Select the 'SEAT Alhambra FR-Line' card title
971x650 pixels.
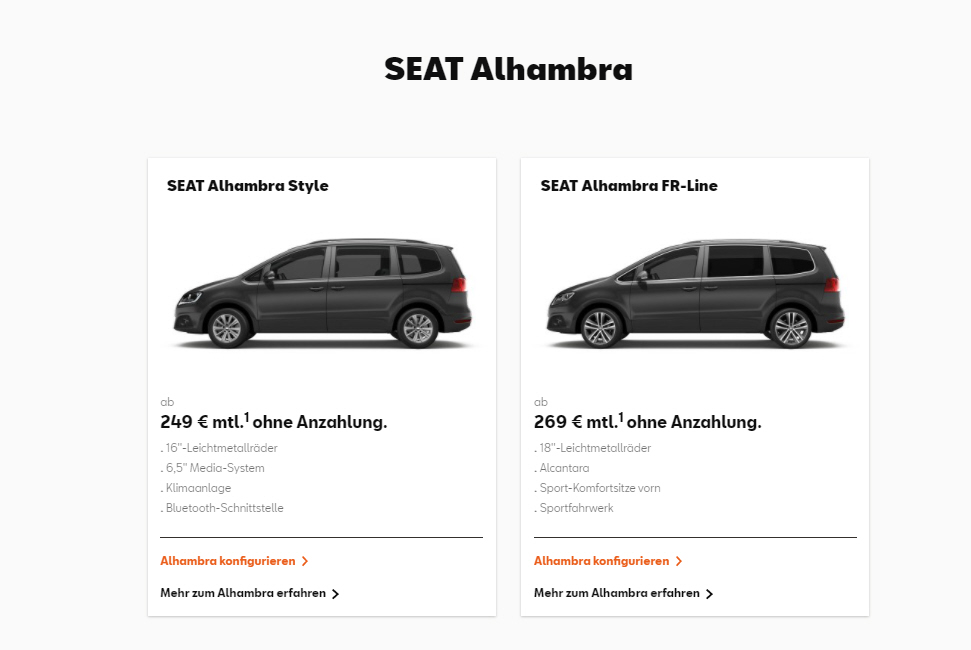(629, 186)
